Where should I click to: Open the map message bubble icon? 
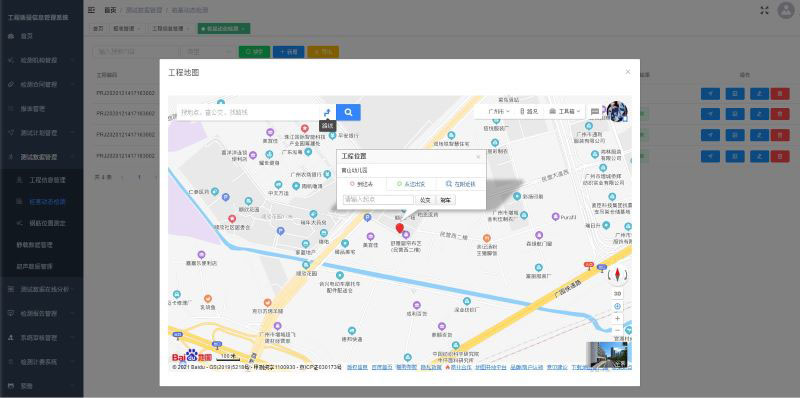pos(595,111)
